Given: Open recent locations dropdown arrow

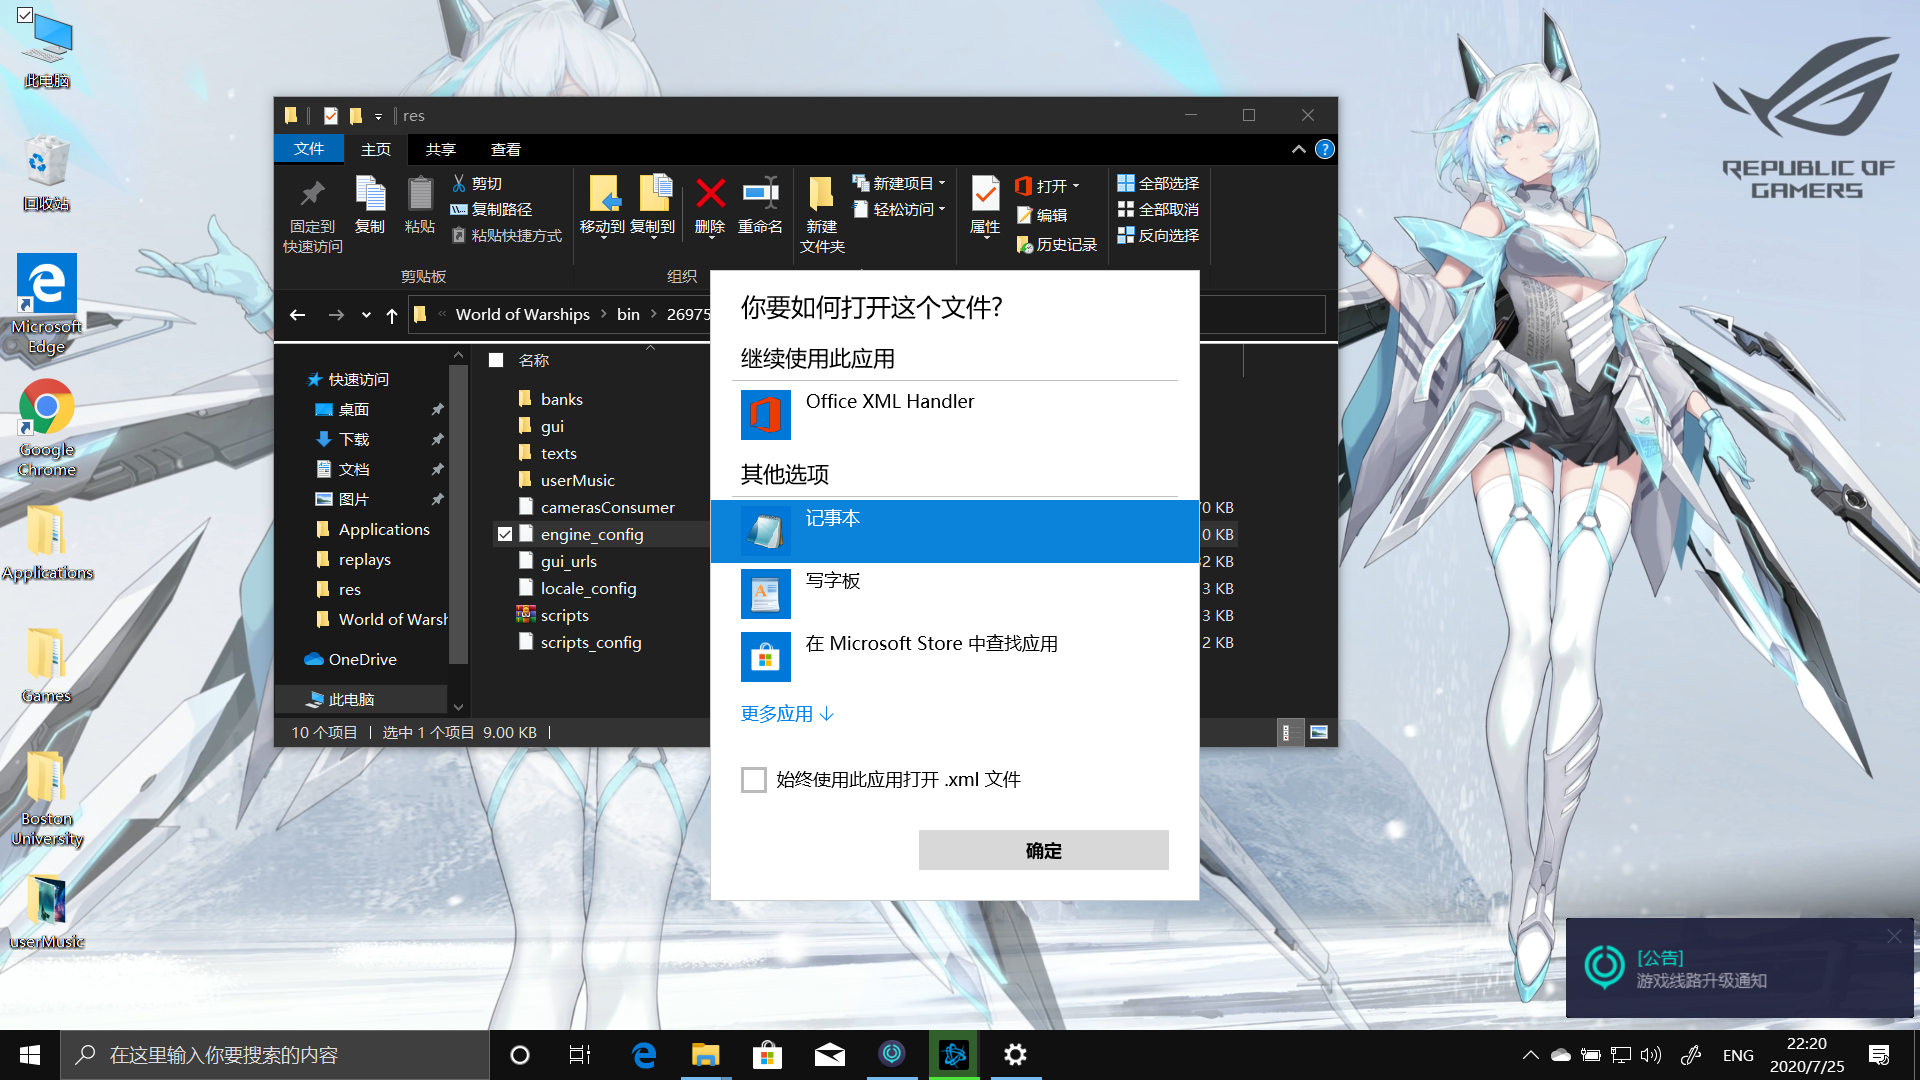Looking at the screenshot, I should pyautogui.click(x=366, y=315).
